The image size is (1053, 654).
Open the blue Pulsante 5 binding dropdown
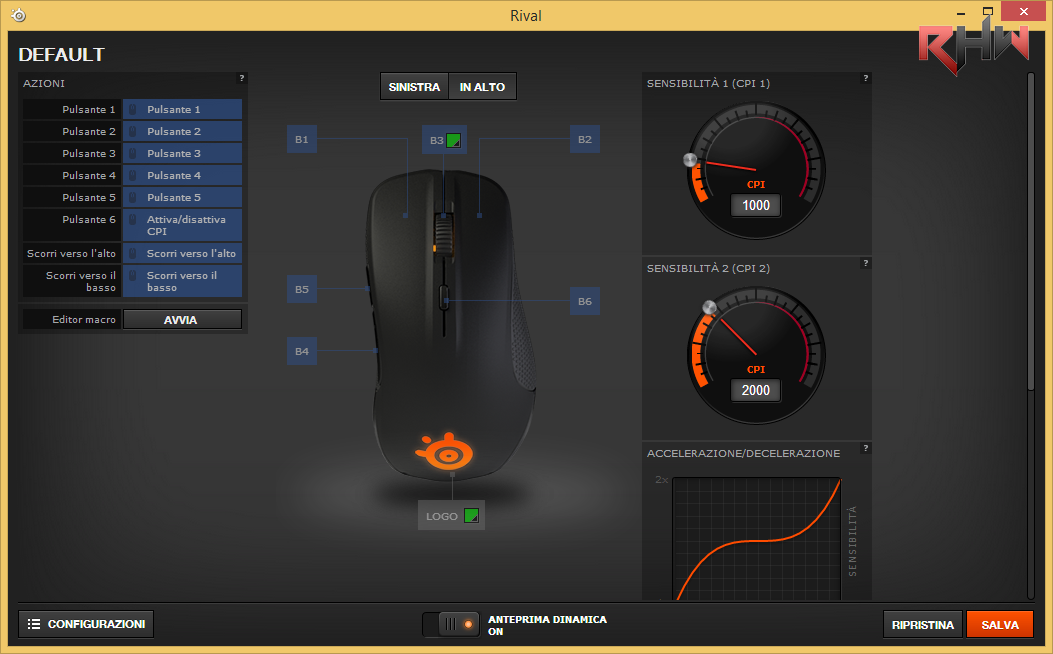(182, 197)
